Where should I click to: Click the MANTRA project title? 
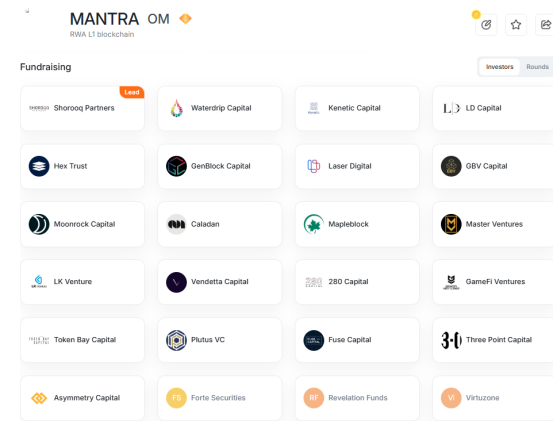pos(104,19)
